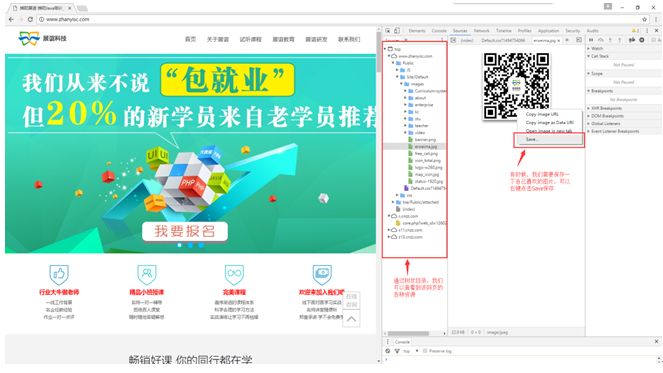Click the banner.png file in the tree
This screenshot has width=663, height=373.
click(x=422, y=140)
